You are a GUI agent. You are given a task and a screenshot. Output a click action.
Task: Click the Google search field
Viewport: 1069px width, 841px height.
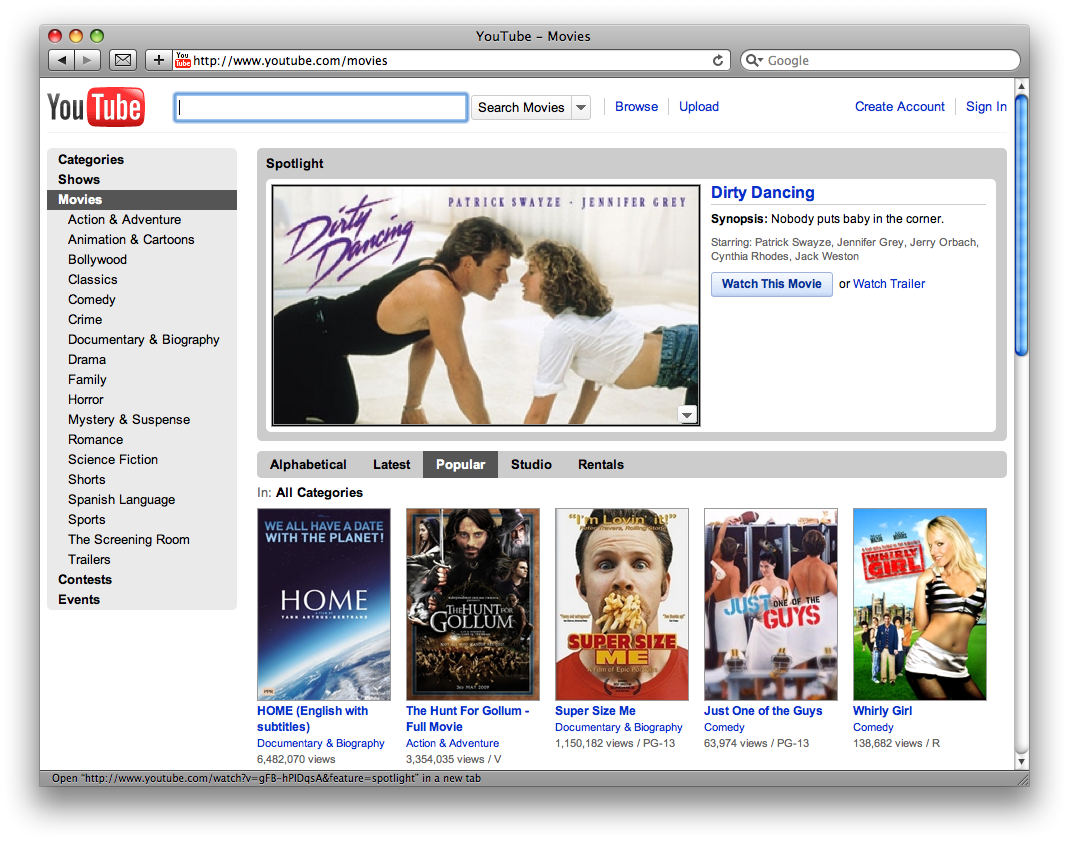pyautogui.click(x=880, y=61)
